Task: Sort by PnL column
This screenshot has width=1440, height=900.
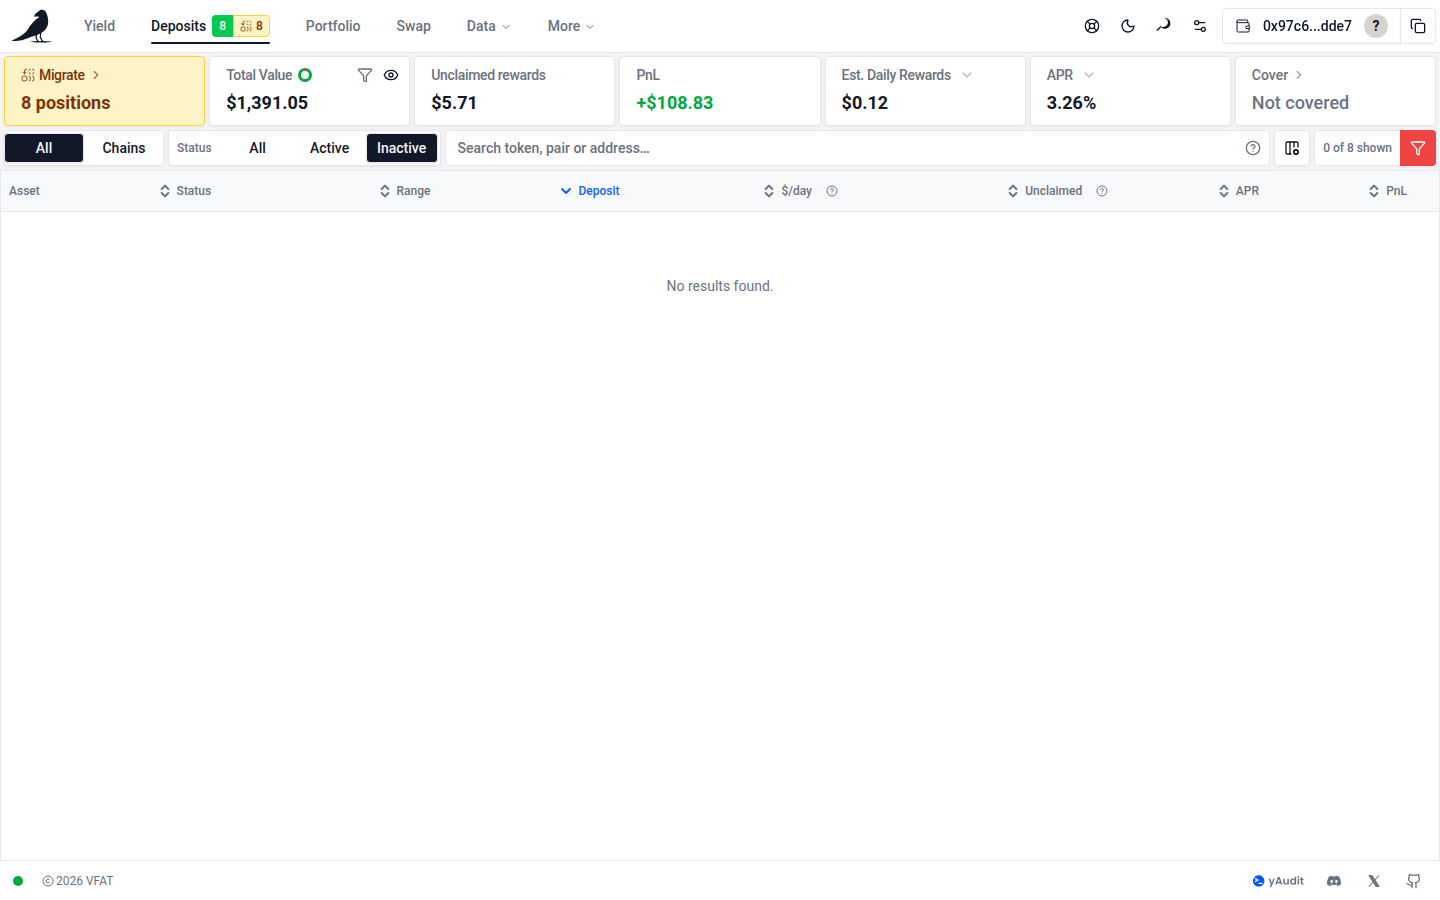Action: [1388, 191]
